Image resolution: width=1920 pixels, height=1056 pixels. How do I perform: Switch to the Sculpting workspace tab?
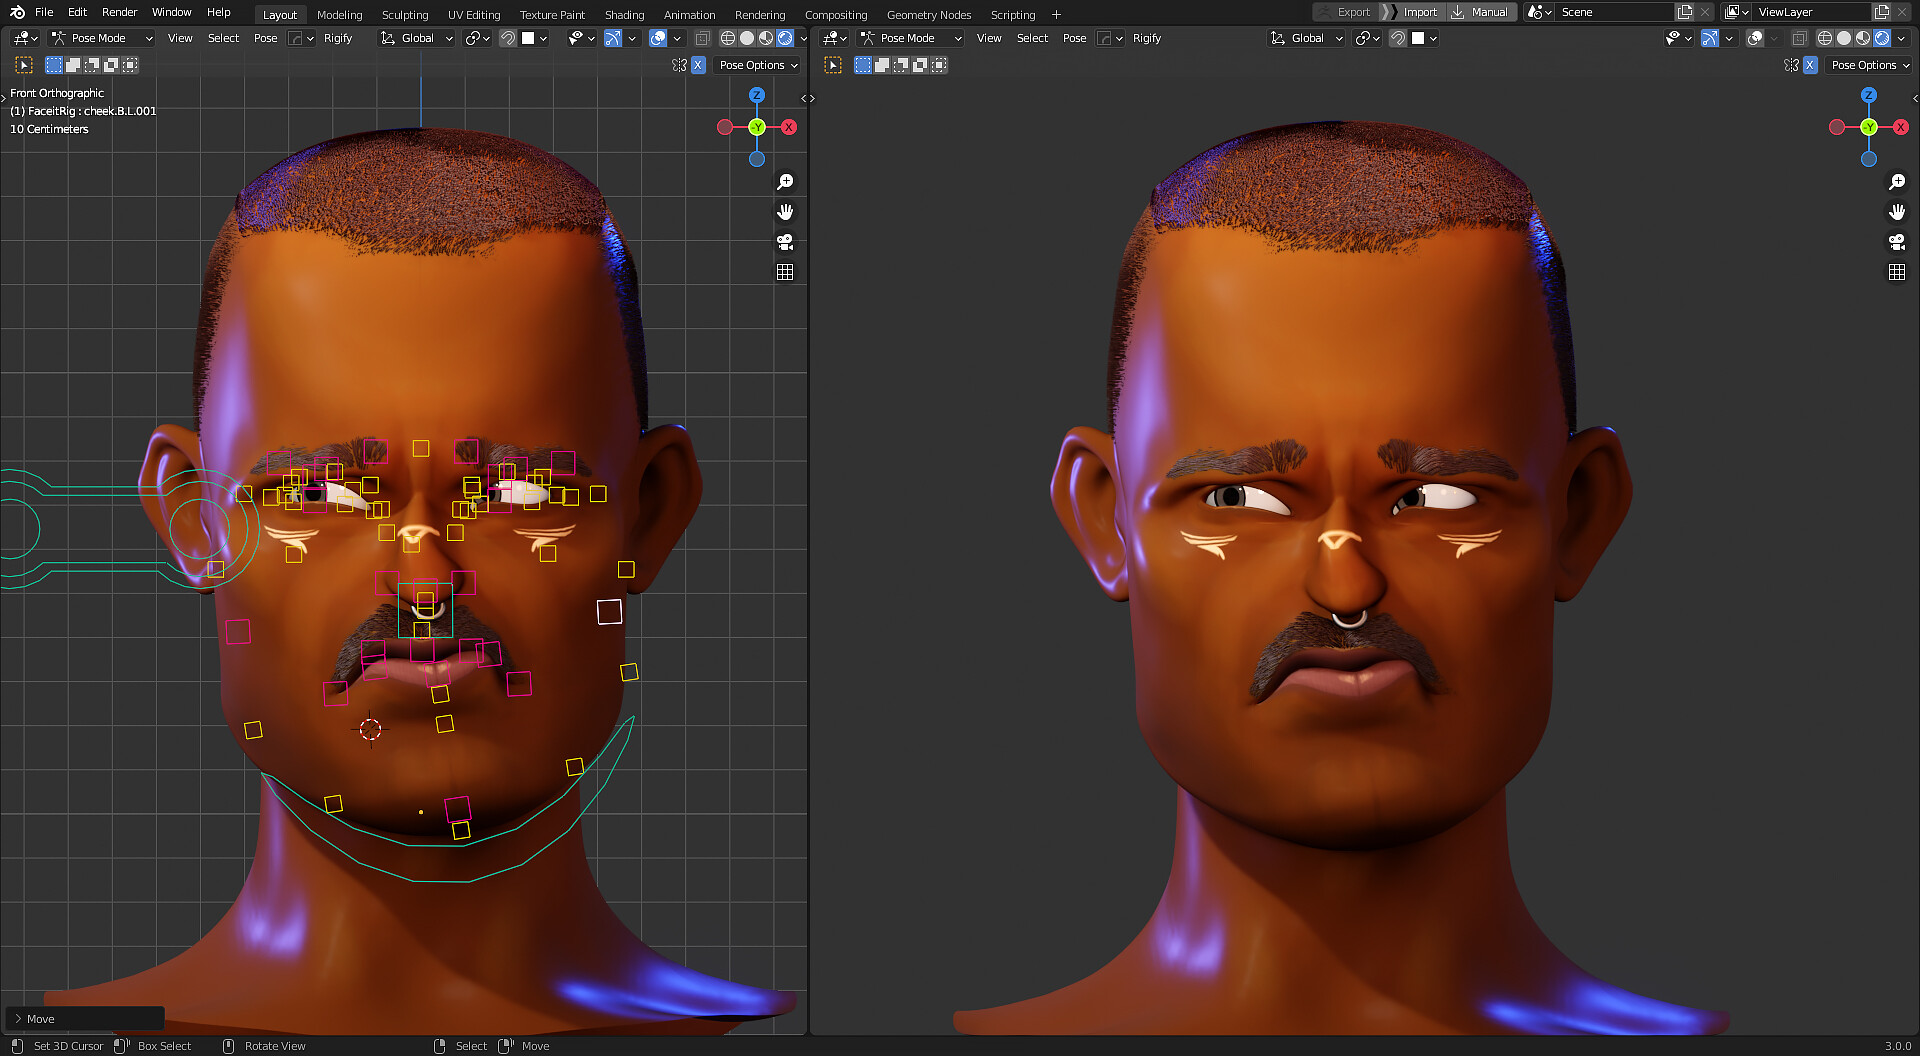[405, 14]
